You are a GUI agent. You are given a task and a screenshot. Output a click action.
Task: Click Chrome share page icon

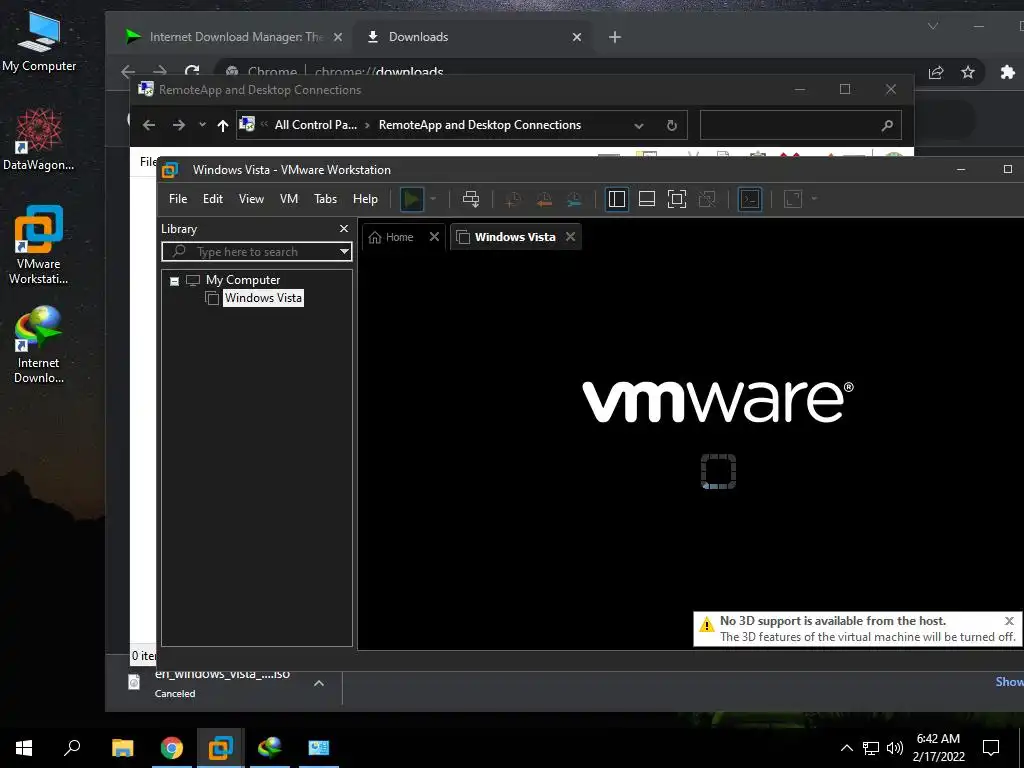point(936,72)
